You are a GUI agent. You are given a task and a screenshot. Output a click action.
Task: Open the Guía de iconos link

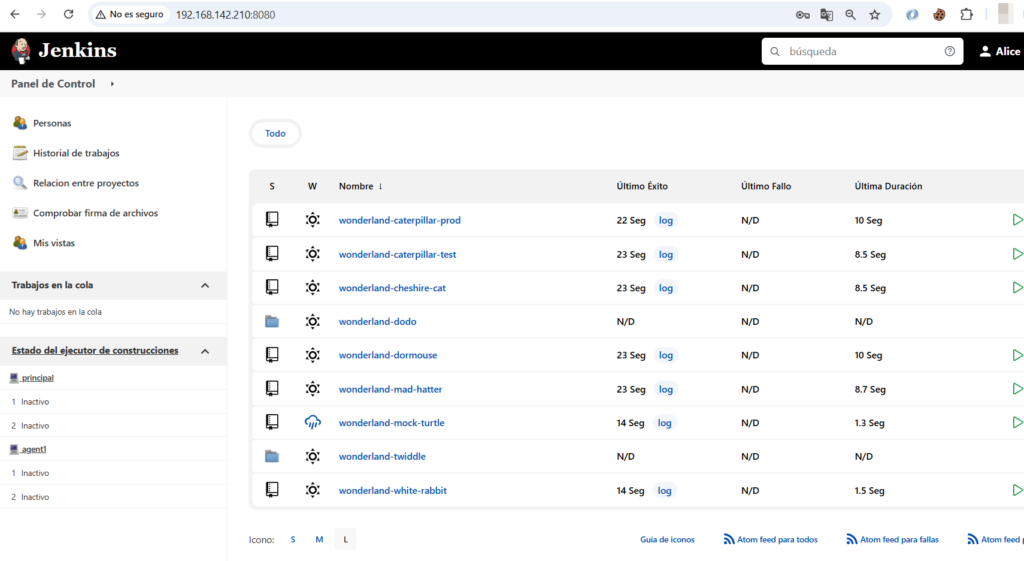pos(667,539)
